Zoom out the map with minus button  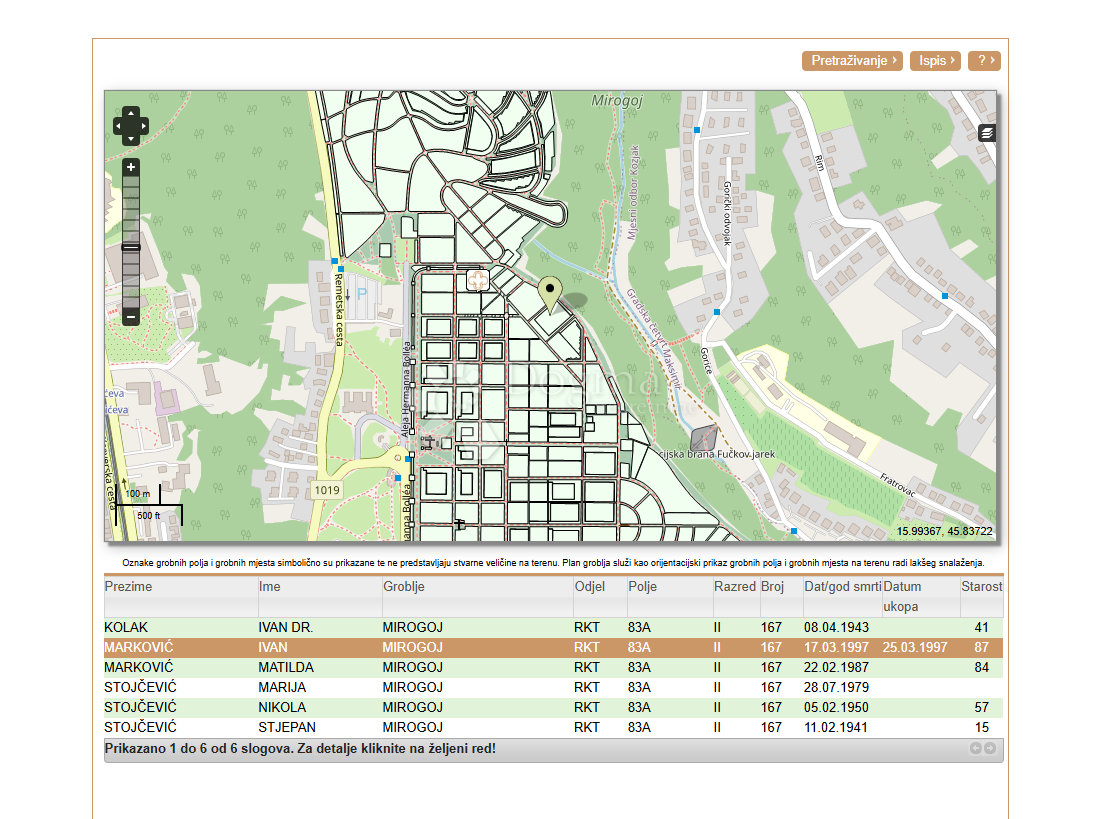coord(131,317)
